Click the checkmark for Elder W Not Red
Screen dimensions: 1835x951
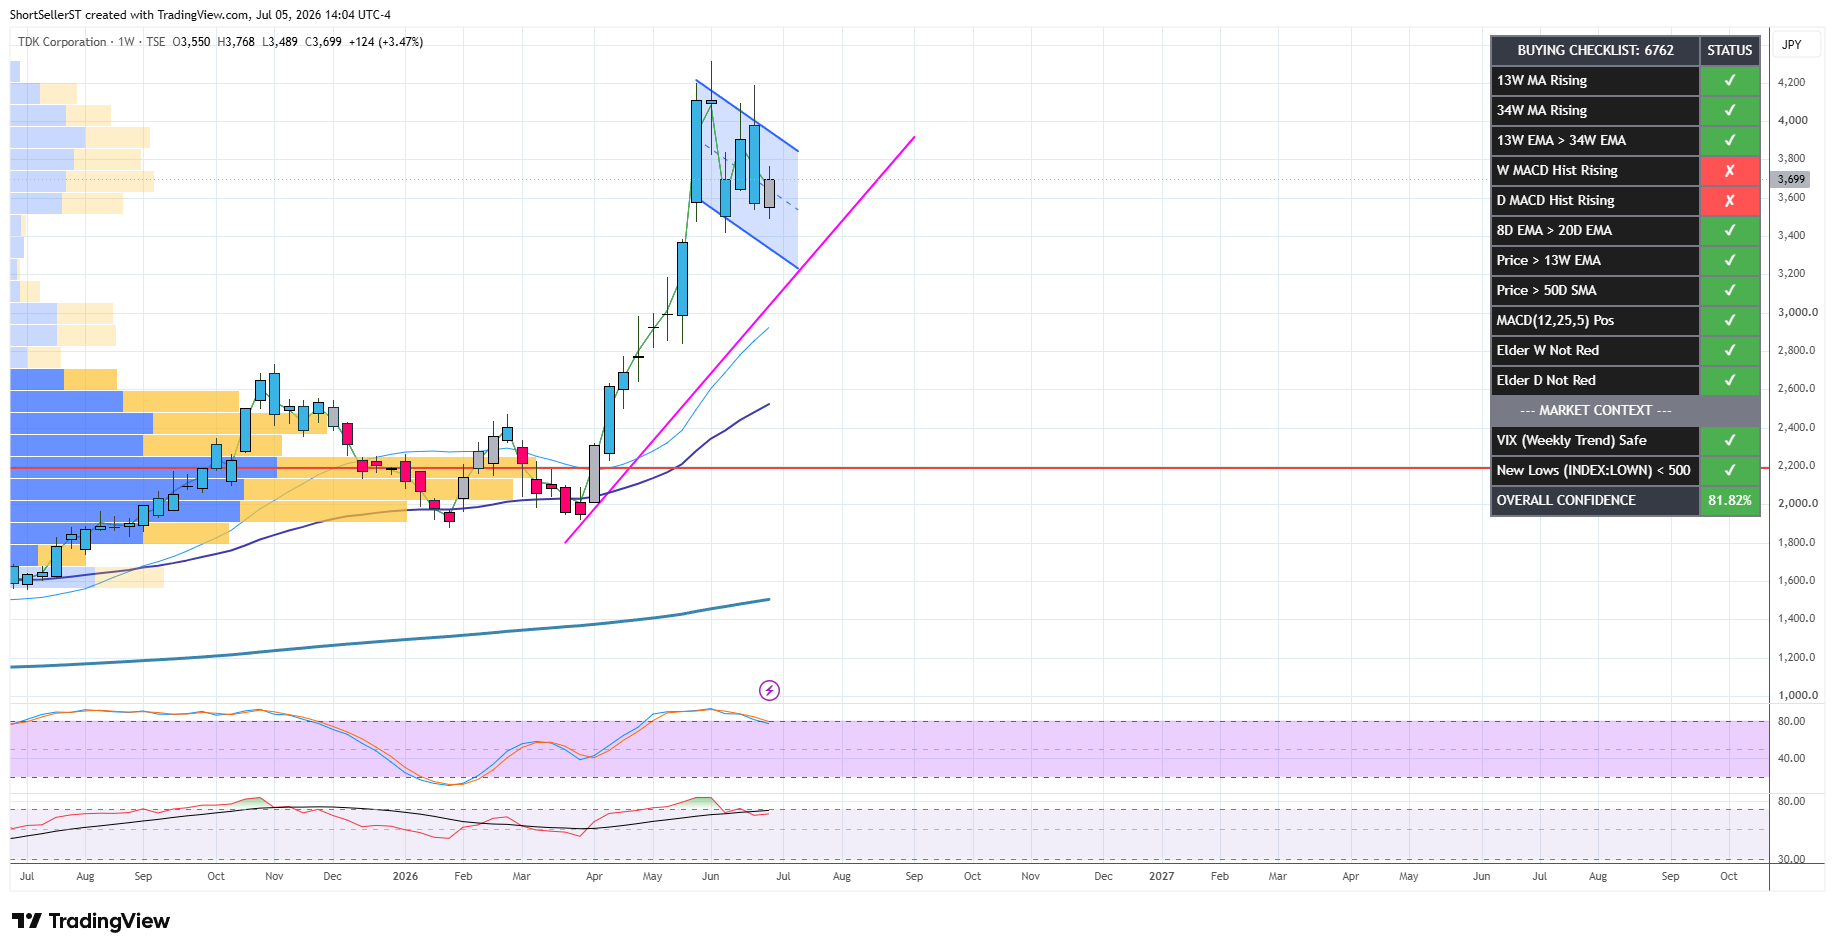(1729, 350)
